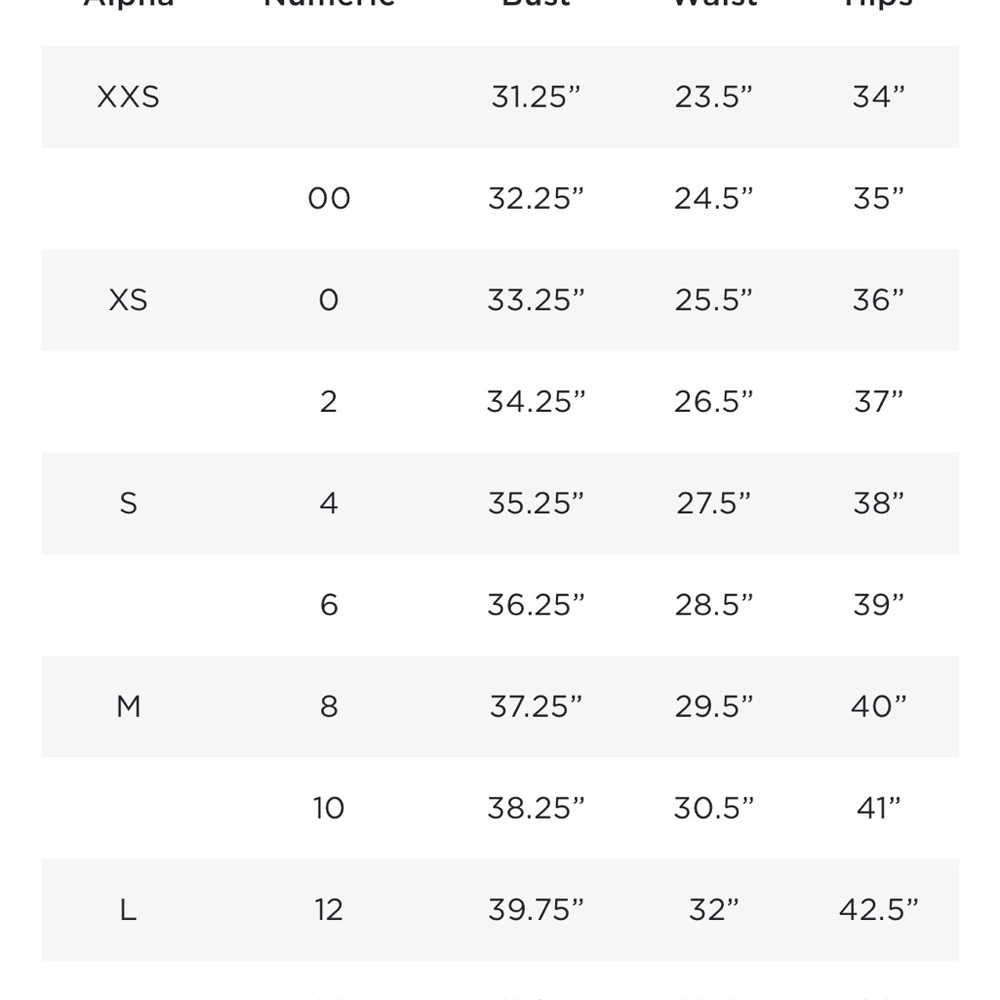Click the 35.25" bust value
This screenshot has height=1000, width=1000.
(x=536, y=503)
